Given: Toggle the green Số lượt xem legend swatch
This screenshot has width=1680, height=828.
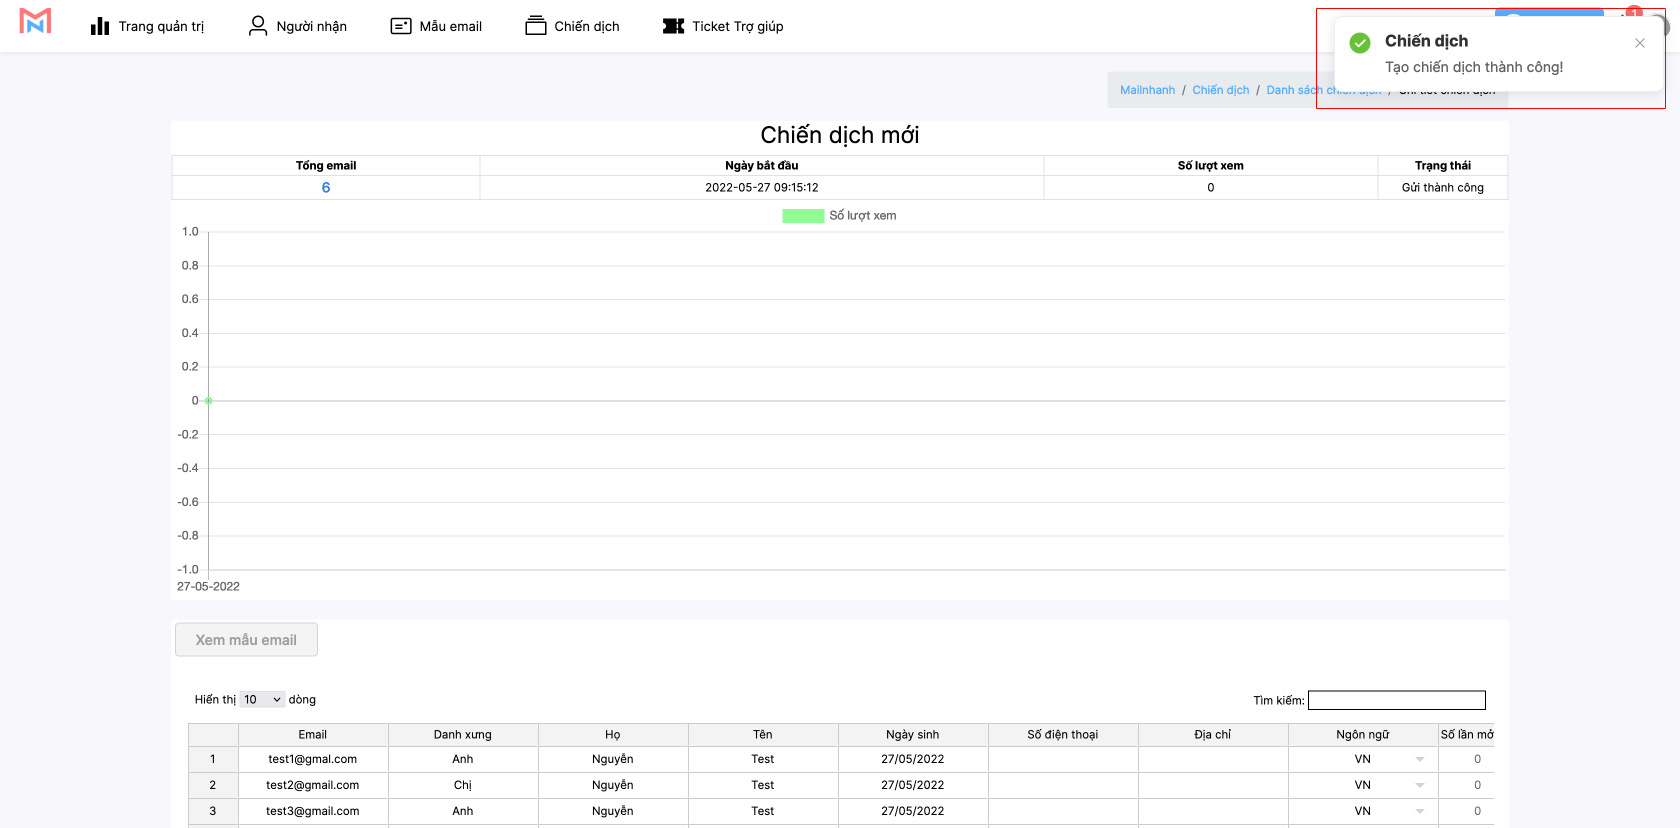Looking at the screenshot, I should (803, 216).
